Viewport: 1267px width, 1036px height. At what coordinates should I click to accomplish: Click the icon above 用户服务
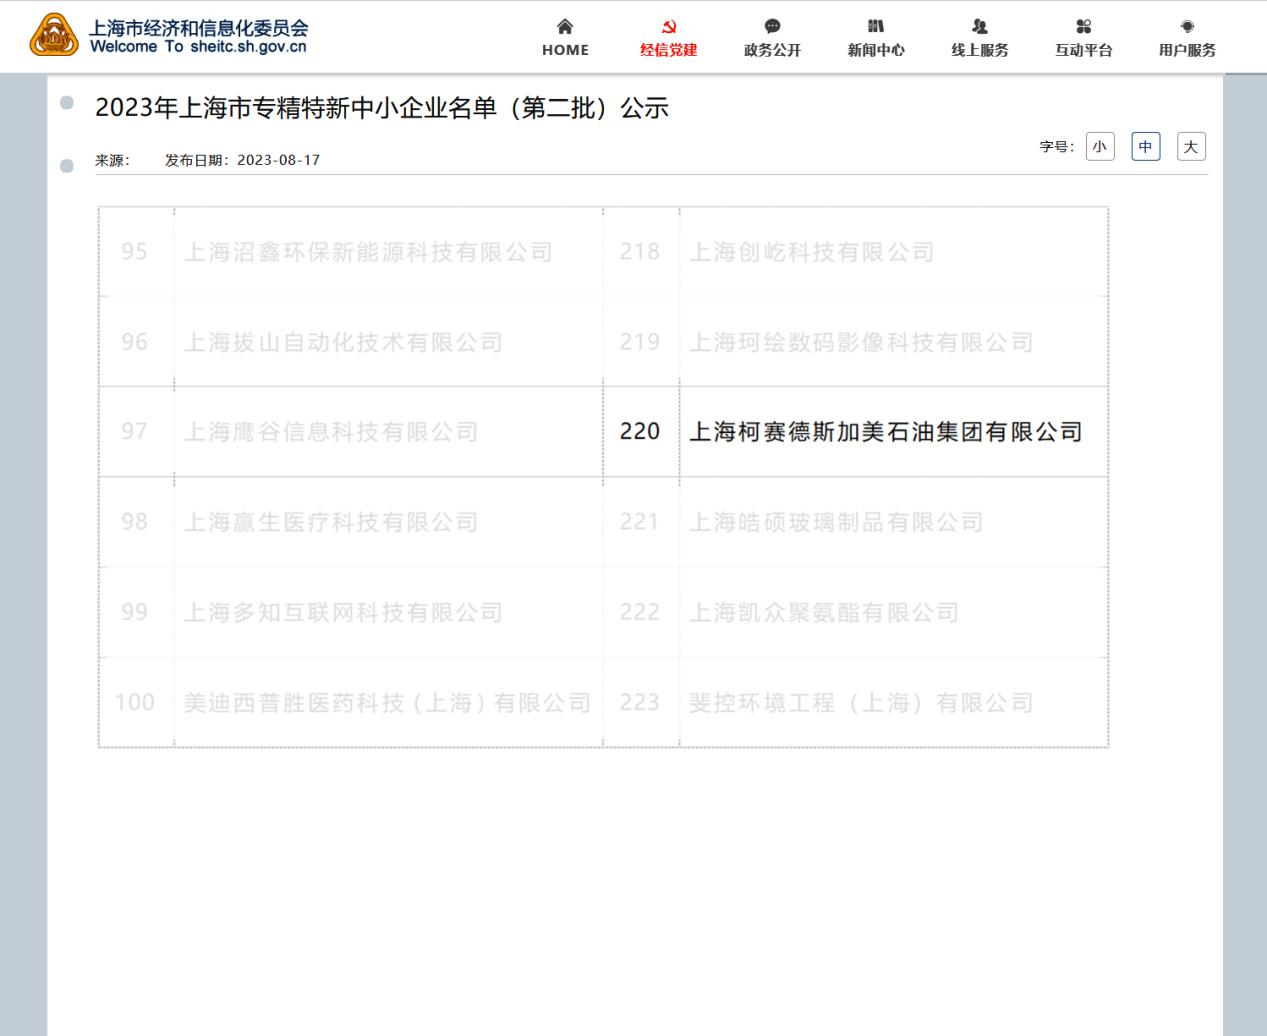pyautogui.click(x=1187, y=27)
